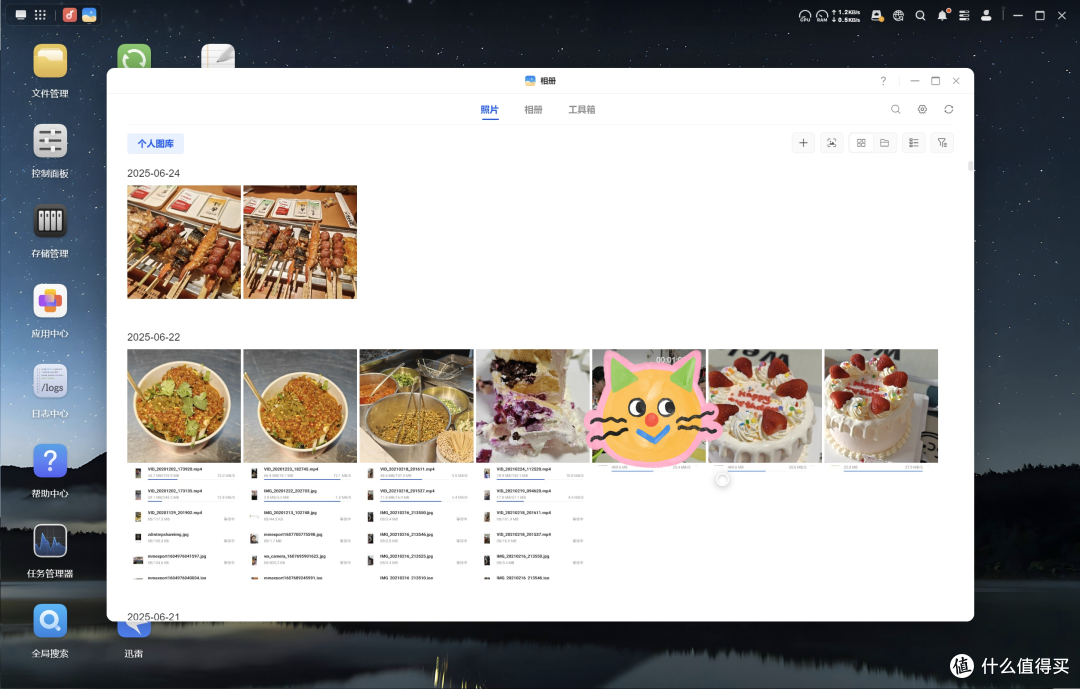Show desktop via top-left monitor icon
This screenshot has width=1080, height=689.
pyautogui.click(x=21, y=15)
